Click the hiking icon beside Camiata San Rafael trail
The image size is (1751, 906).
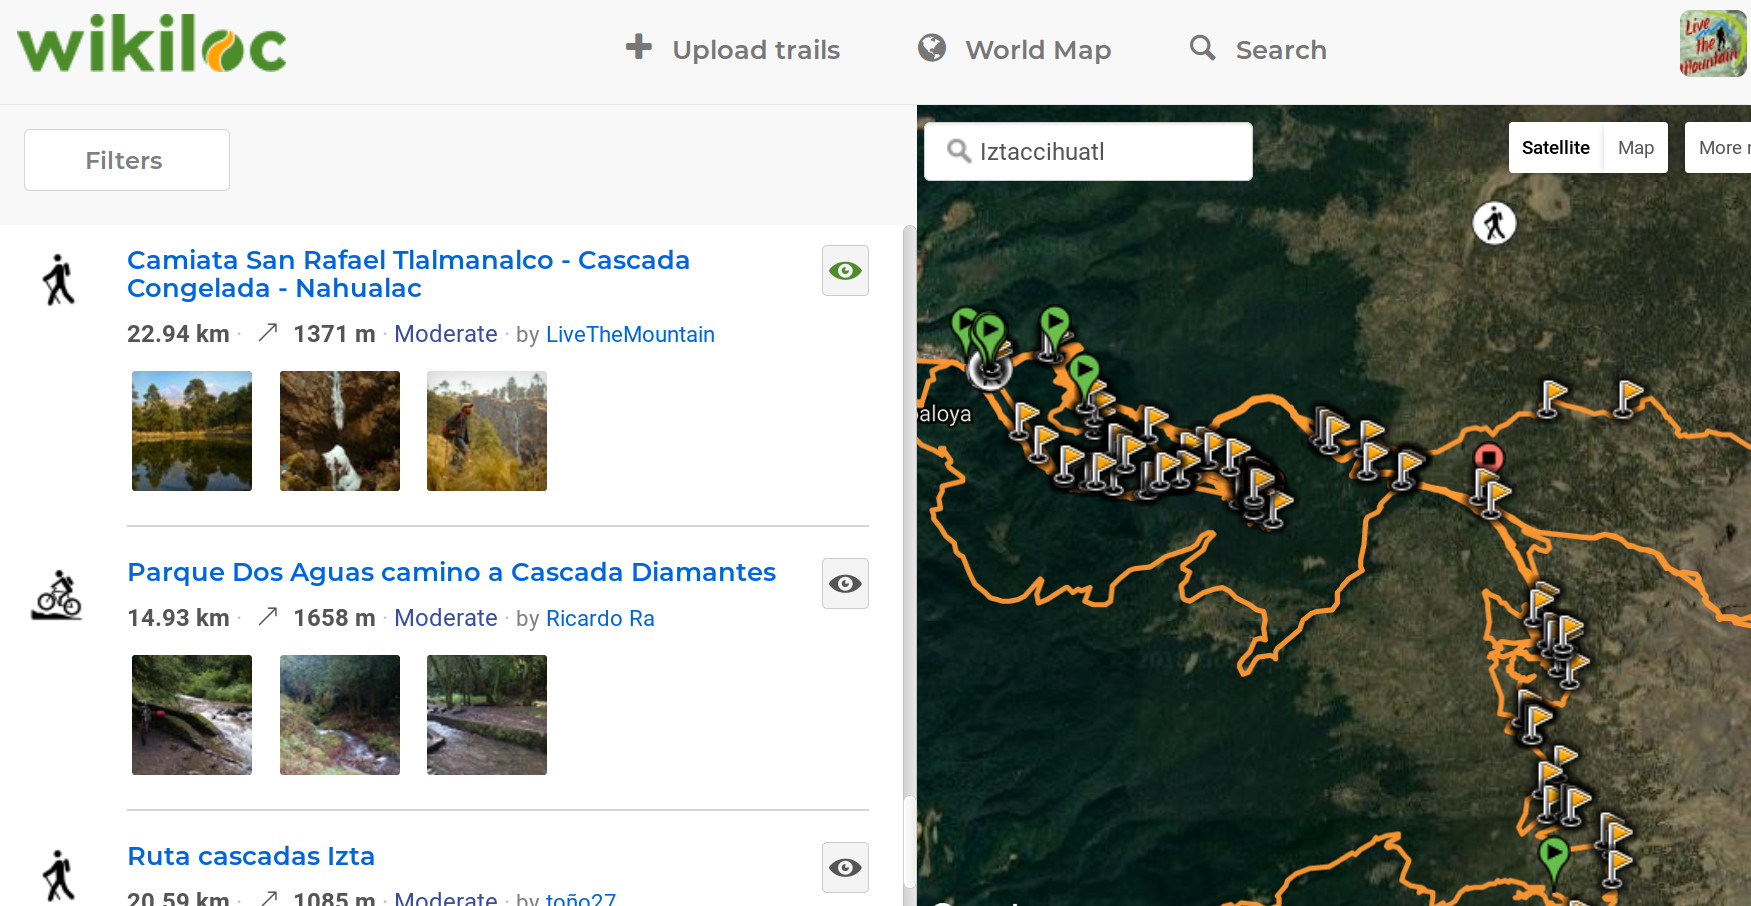click(x=59, y=279)
